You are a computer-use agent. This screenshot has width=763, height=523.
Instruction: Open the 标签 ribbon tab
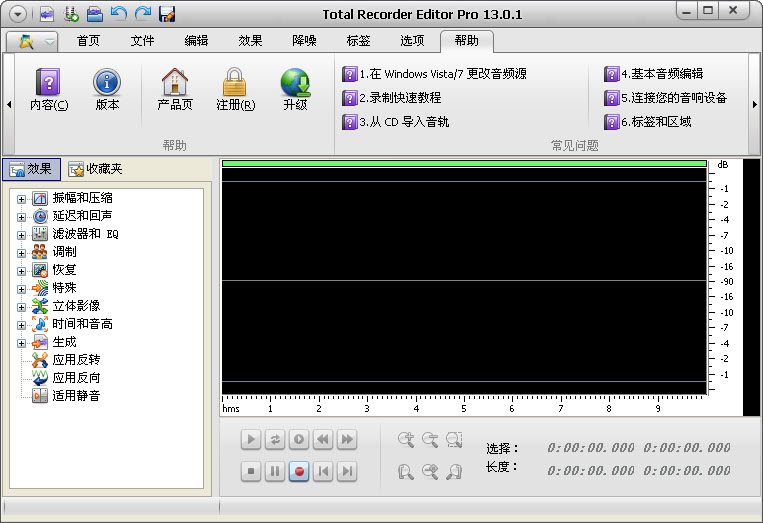click(358, 41)
